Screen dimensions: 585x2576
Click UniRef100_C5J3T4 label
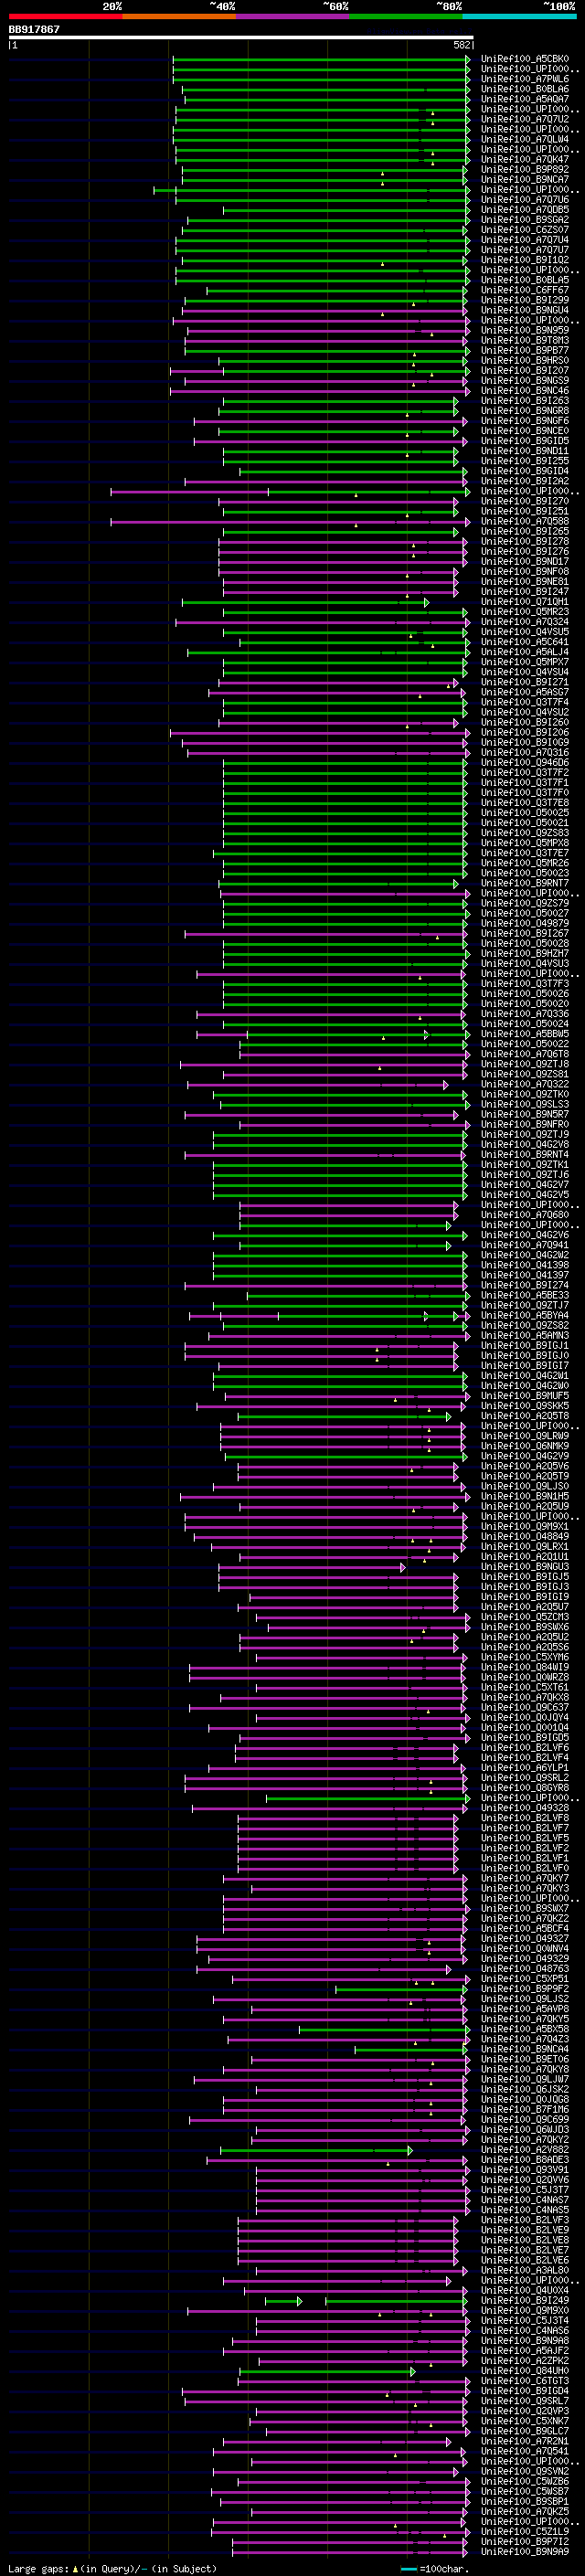pyautogui.click(x=524, y=2319)
